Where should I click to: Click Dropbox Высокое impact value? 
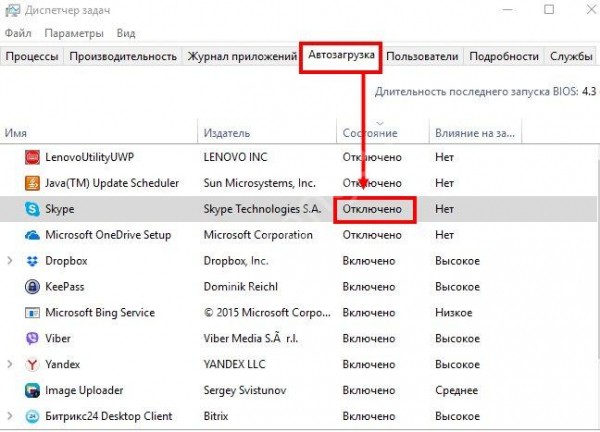[x=457, y=261]
